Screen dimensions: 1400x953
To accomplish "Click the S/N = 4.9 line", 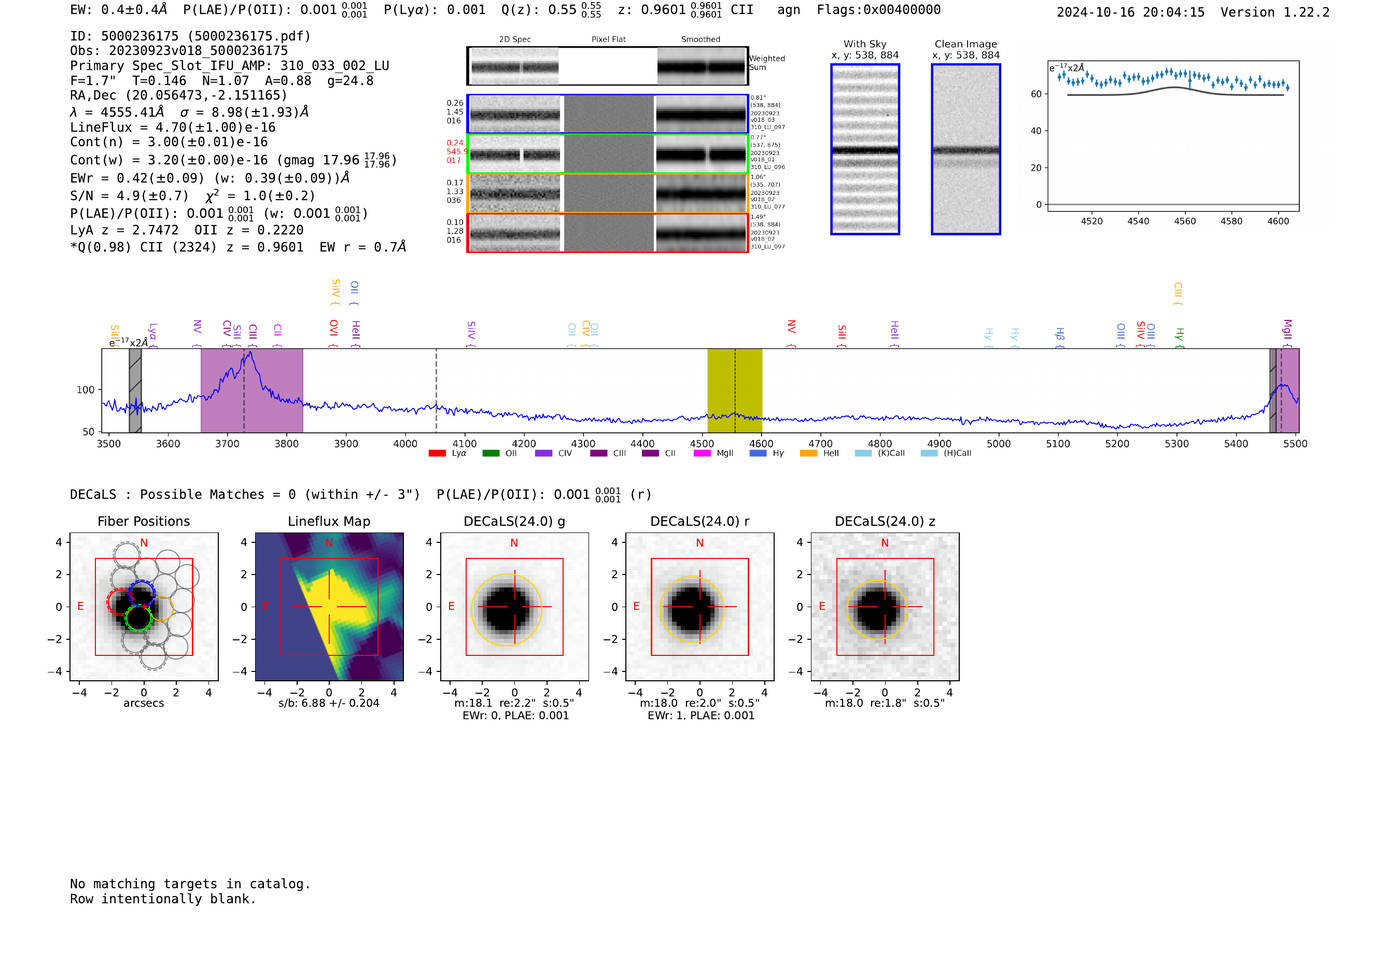I will coord(193,196).
